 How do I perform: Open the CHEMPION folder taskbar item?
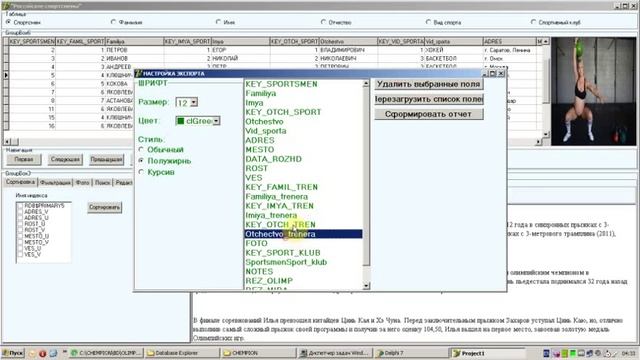click(258, 353)
